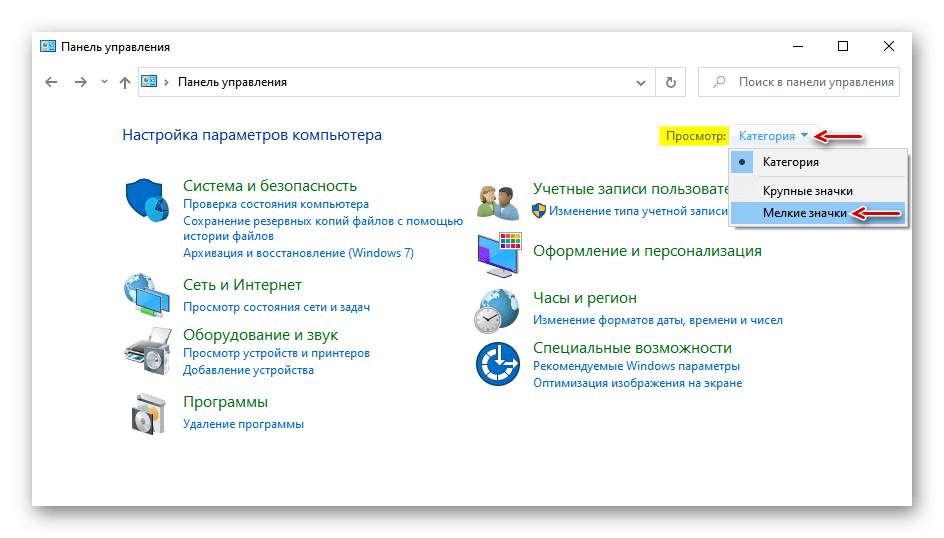
Task: Click the Просмотр: label
Action: coord(695,136)
